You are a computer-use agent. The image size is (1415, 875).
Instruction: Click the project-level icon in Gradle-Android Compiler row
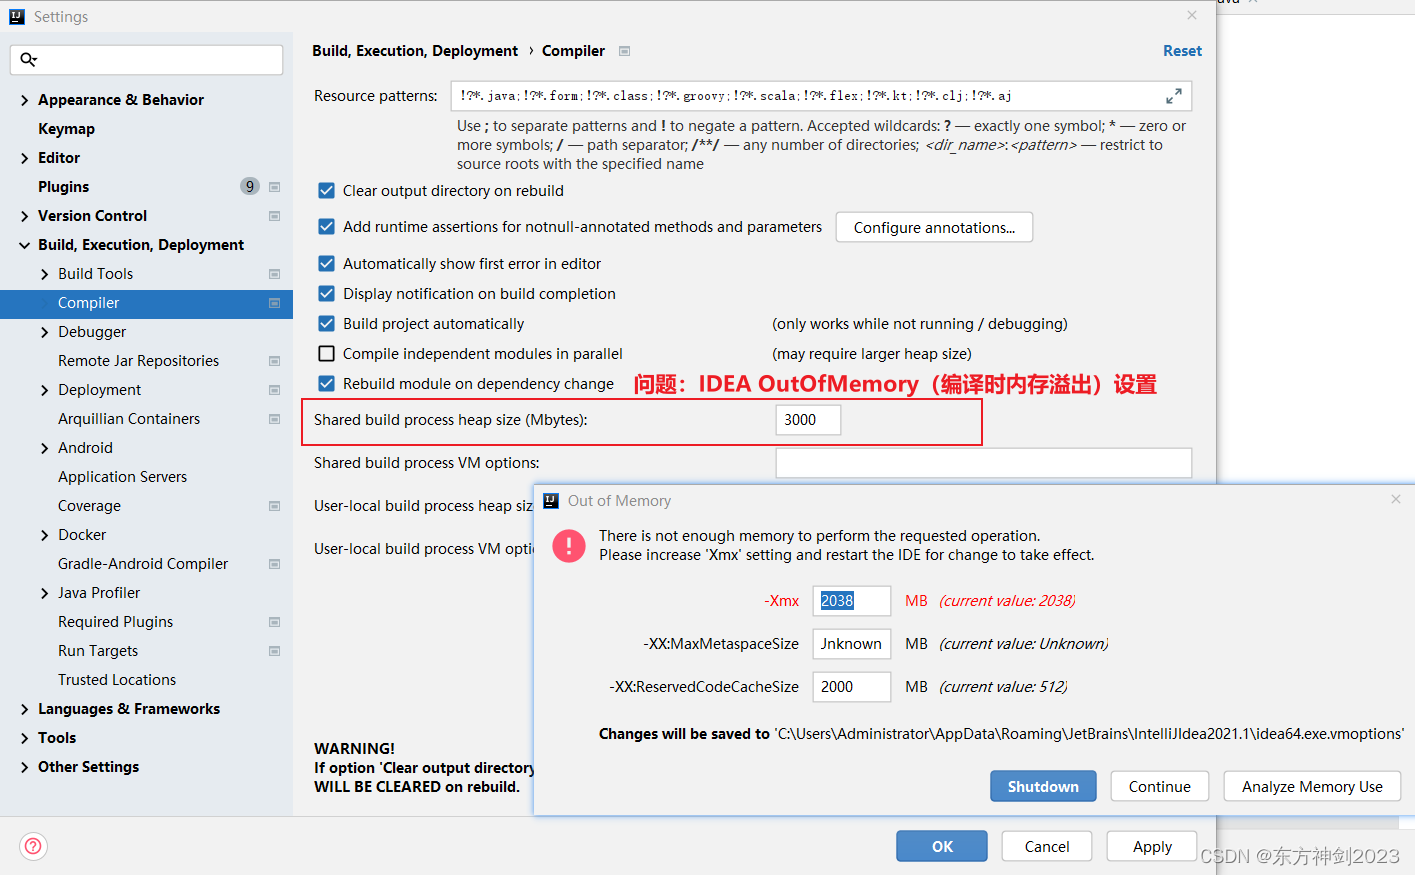[x=274, y=564]
